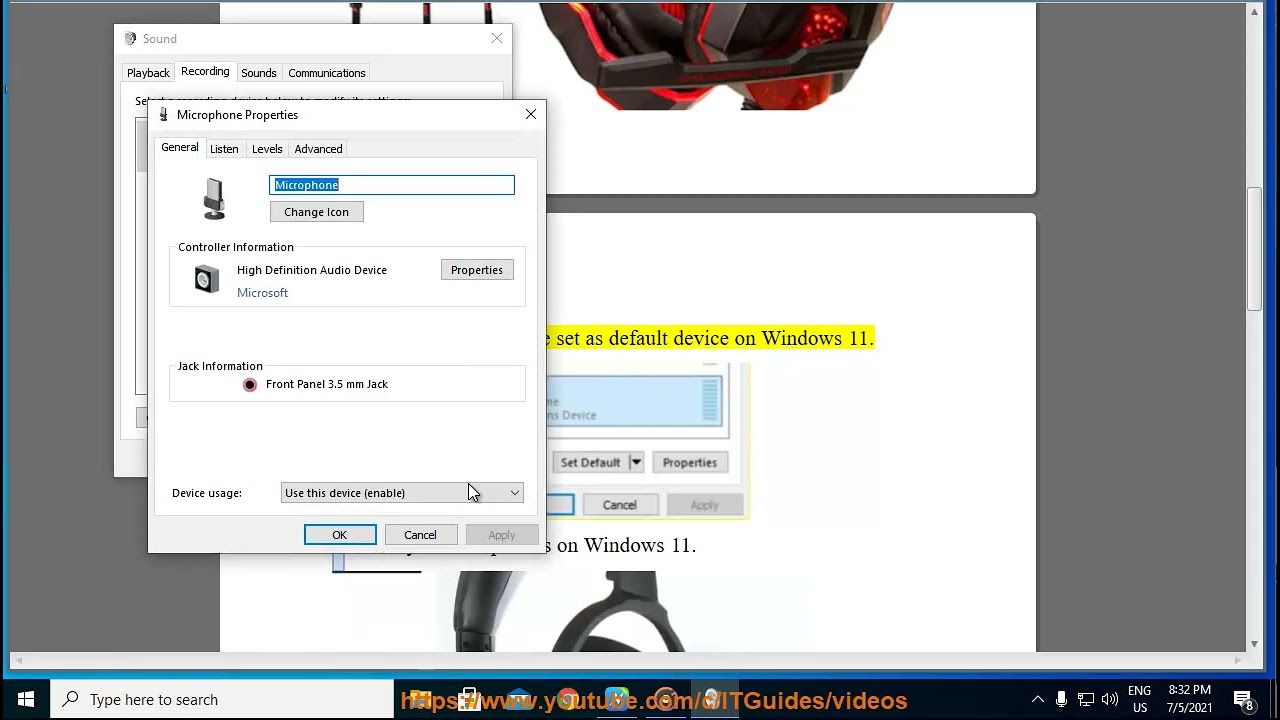1280x720 pixels.
Task: Switch to the Playback tab in Sound window
Action: pyautogui.click(x=148, y=73)
